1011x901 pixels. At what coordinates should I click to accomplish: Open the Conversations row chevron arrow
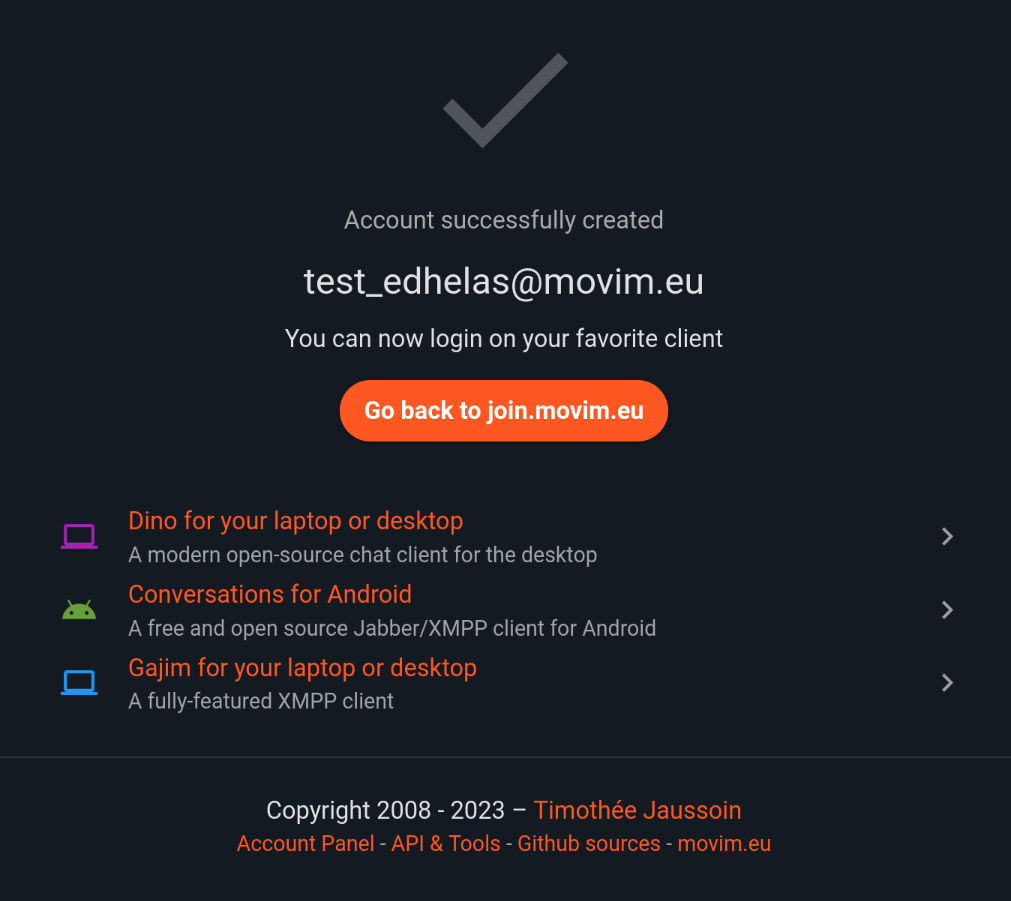(x=947, y=610)
